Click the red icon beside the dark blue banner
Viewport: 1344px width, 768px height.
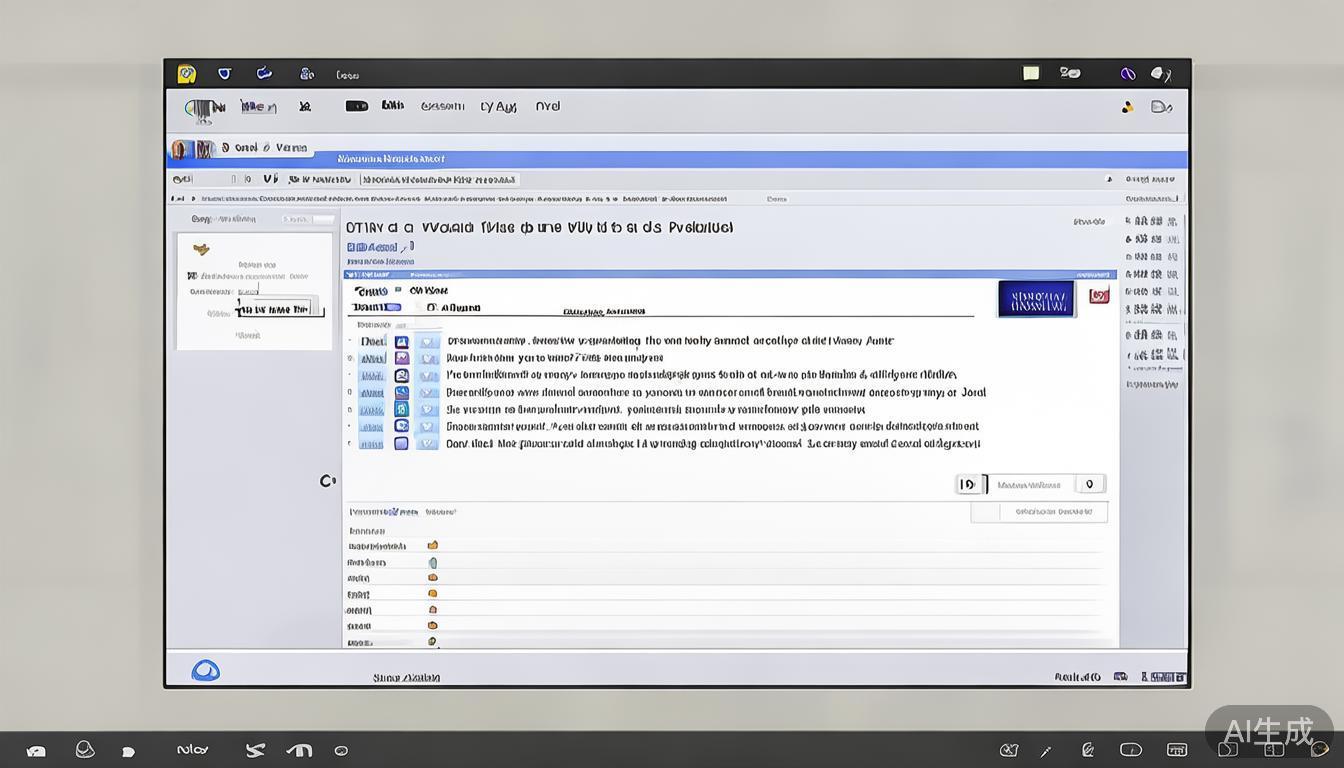pos(1099,296)
